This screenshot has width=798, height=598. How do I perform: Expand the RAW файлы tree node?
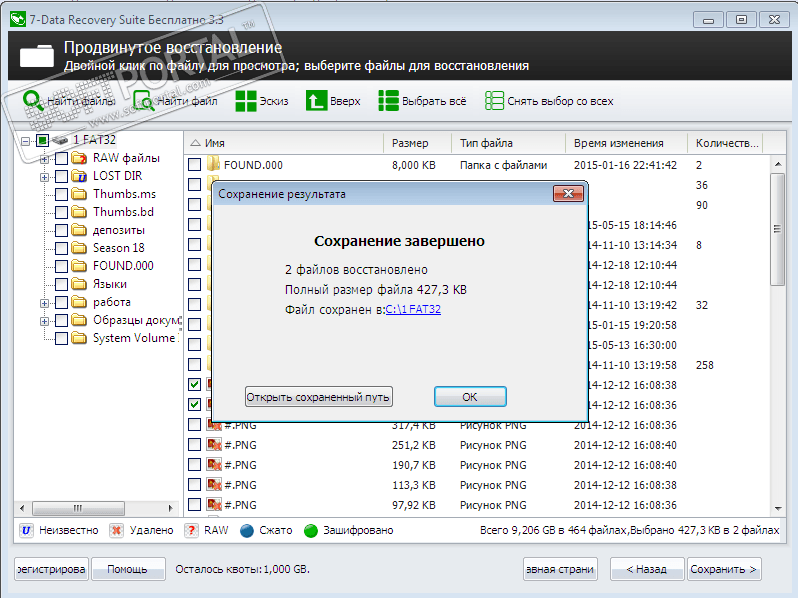point(44,159)
